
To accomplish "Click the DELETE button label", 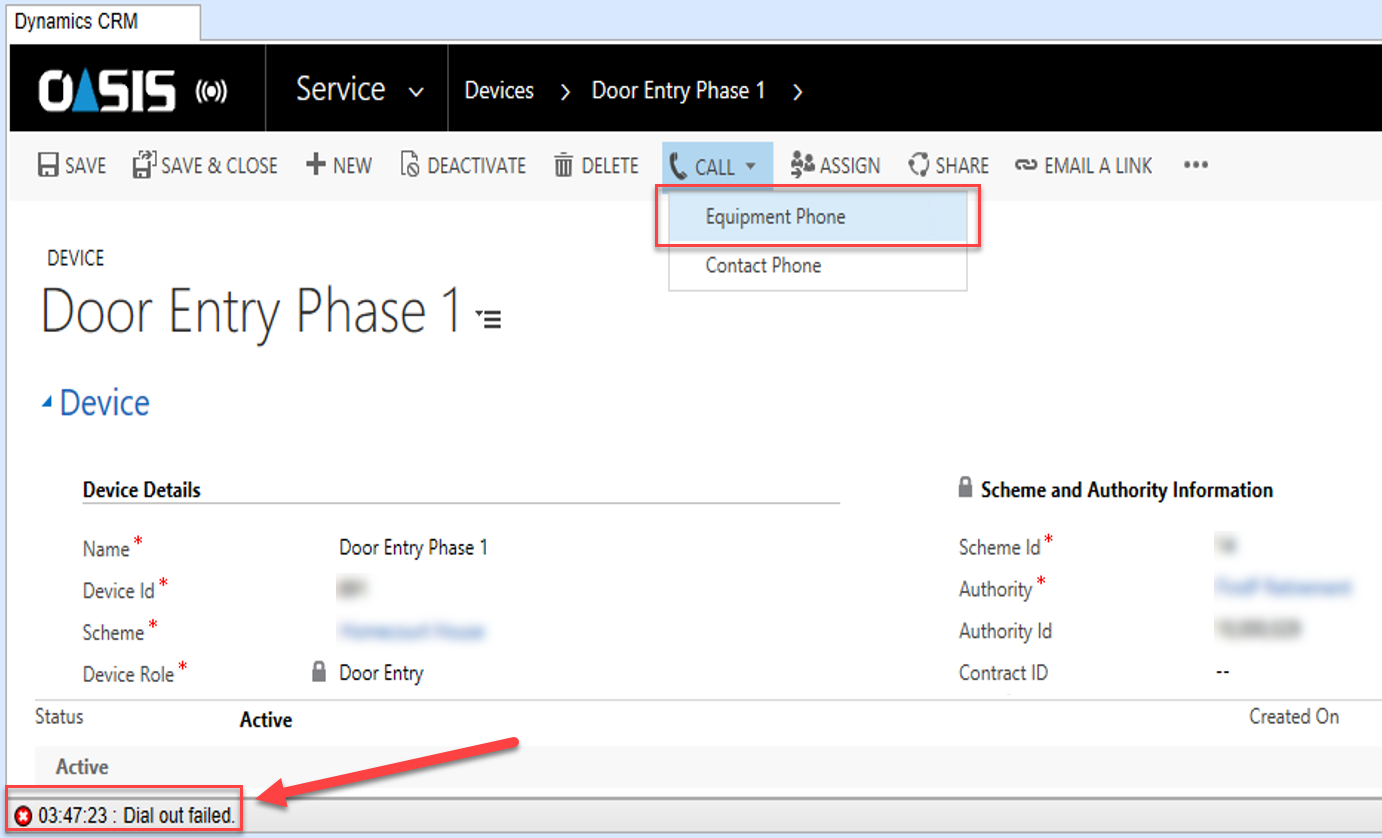I will coord(610,166).
